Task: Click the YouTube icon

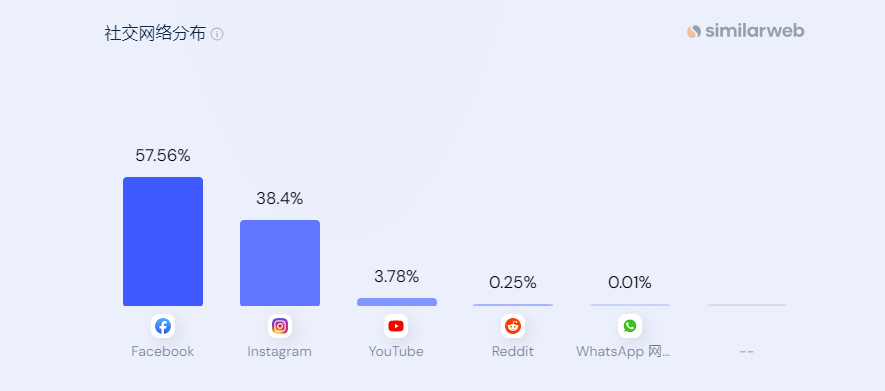Action: (396, 326)
